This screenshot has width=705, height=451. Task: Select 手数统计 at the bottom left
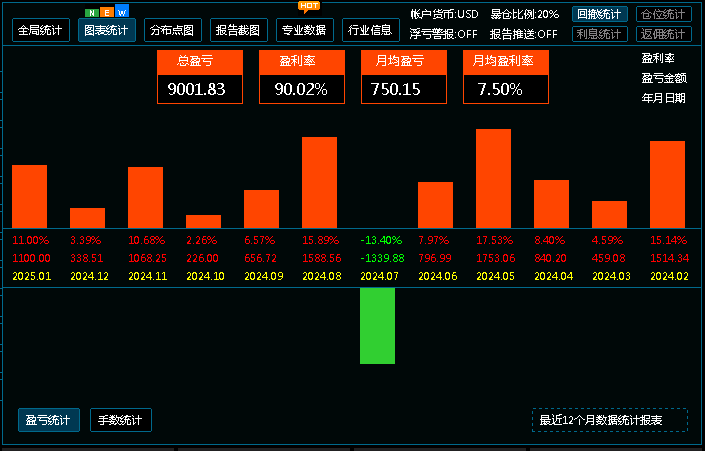pos(120,420)
